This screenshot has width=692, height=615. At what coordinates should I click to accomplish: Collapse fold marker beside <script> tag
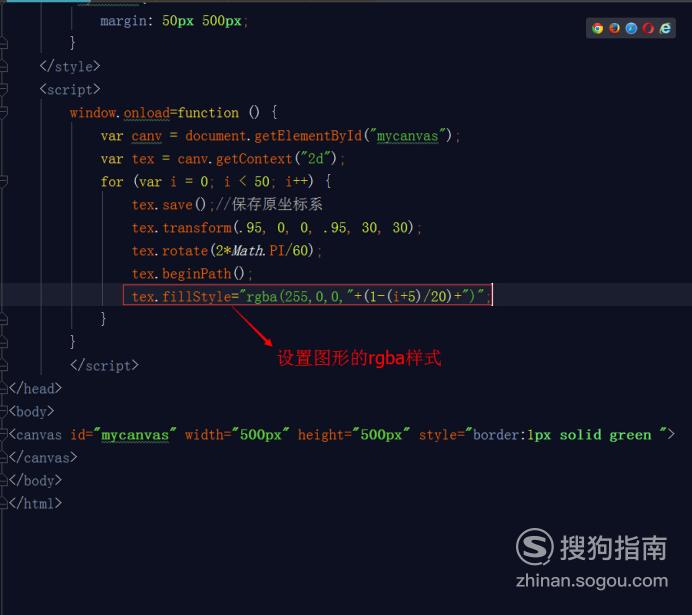pyautogui.click(x=4, y=90)
